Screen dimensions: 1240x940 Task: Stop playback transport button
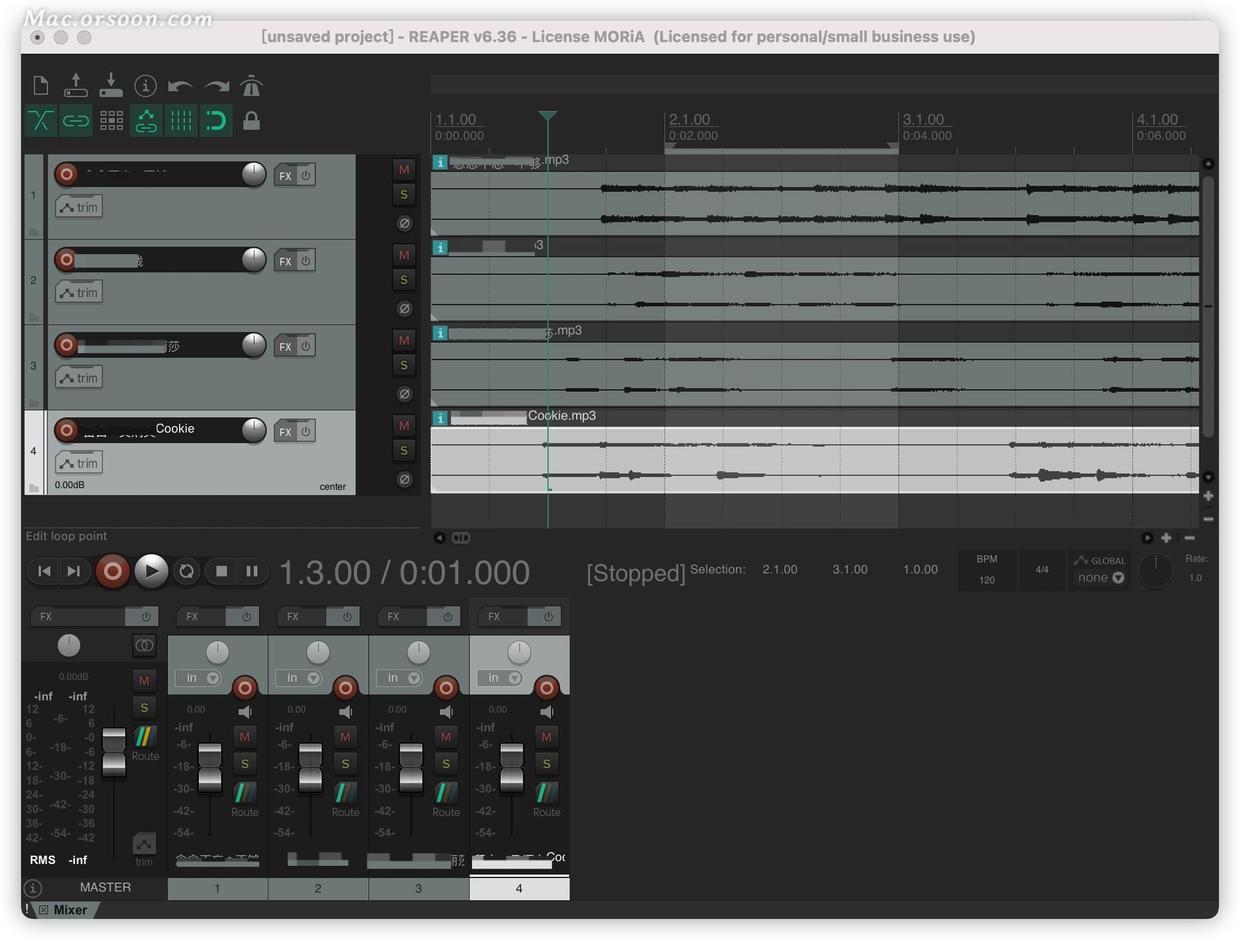pyautogui.click(x=222, y=571)
